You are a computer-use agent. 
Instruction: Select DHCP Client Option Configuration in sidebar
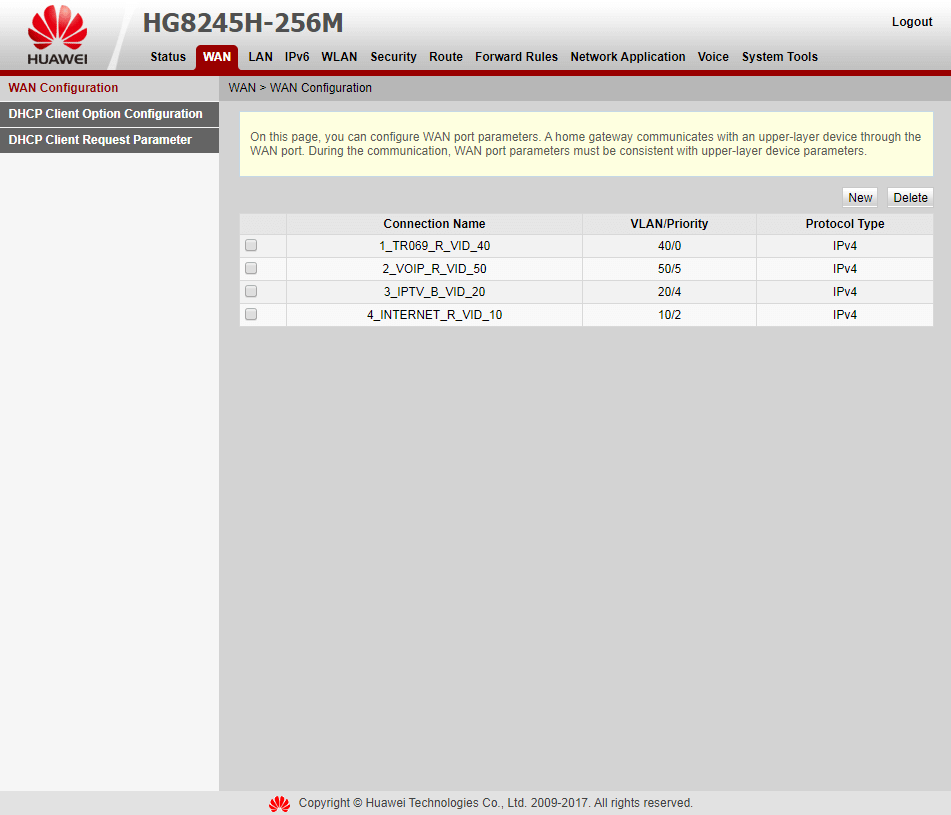point(104,114)
